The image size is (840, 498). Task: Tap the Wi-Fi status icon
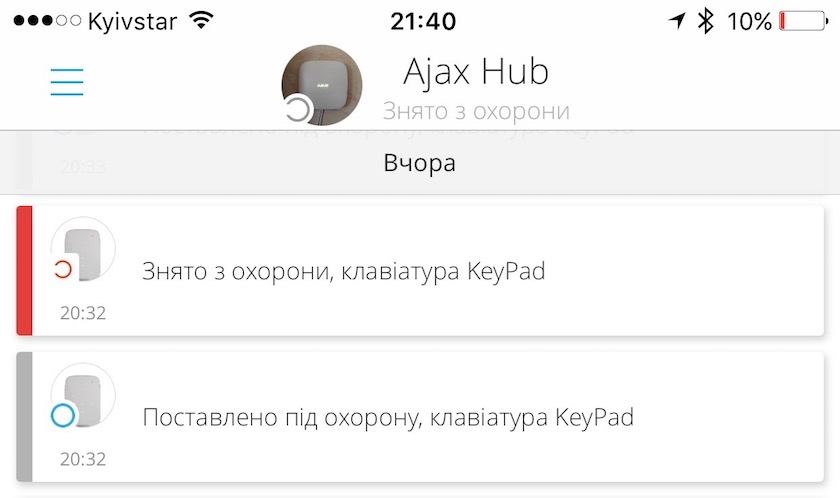coord(201,20)
